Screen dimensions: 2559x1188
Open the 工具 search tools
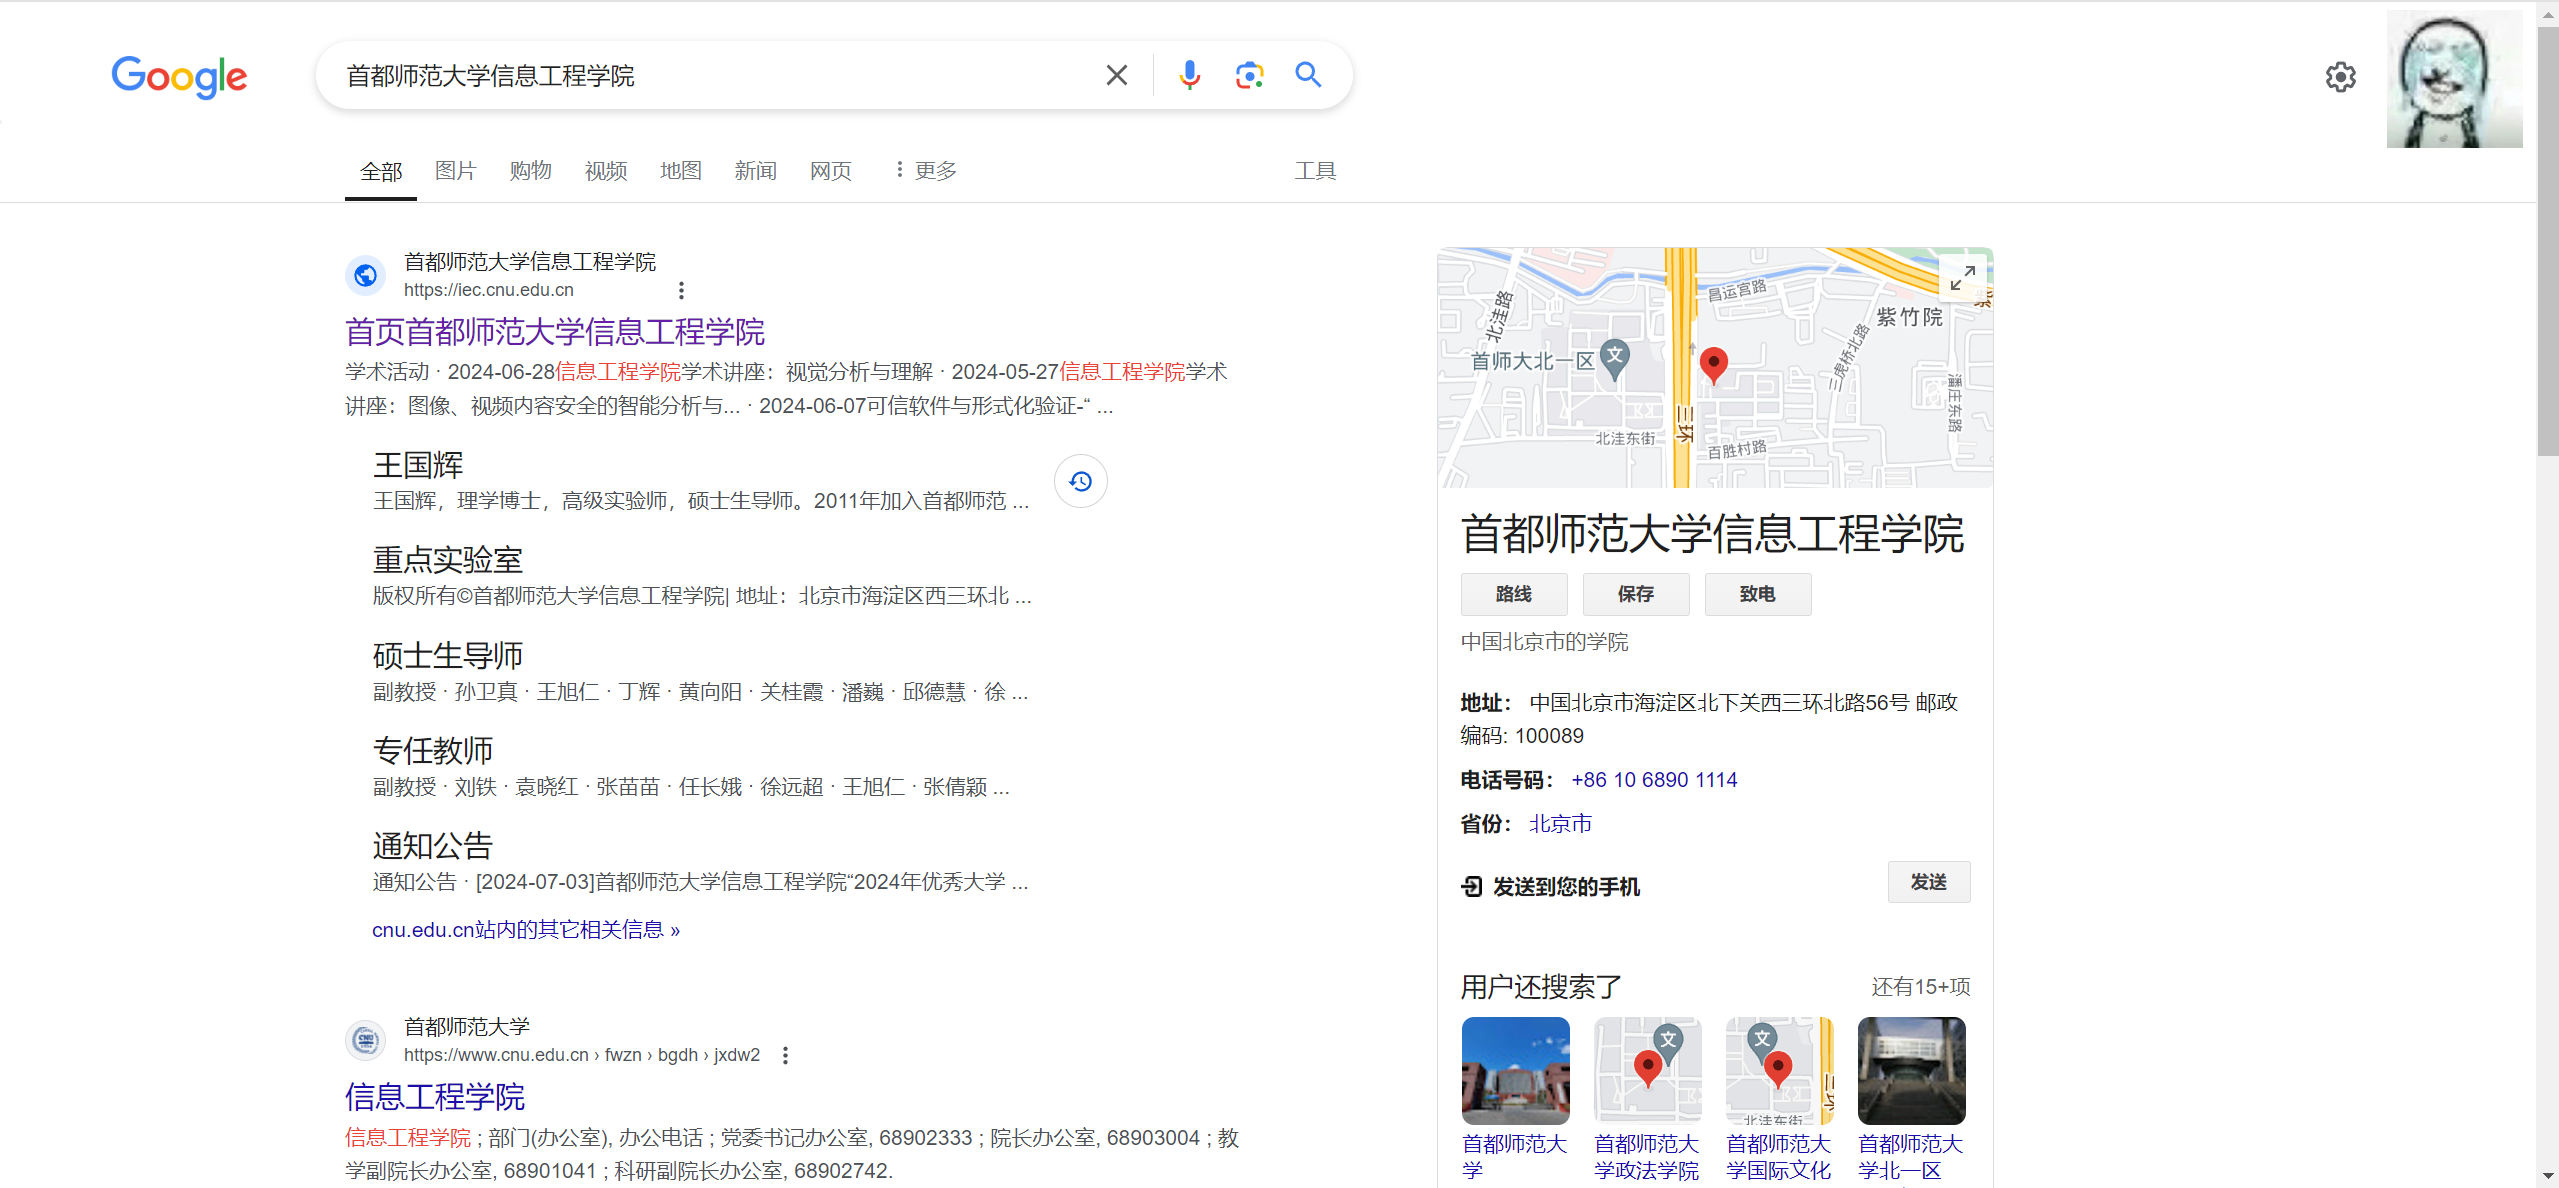pyautogui.click(x=1314, y=171)
